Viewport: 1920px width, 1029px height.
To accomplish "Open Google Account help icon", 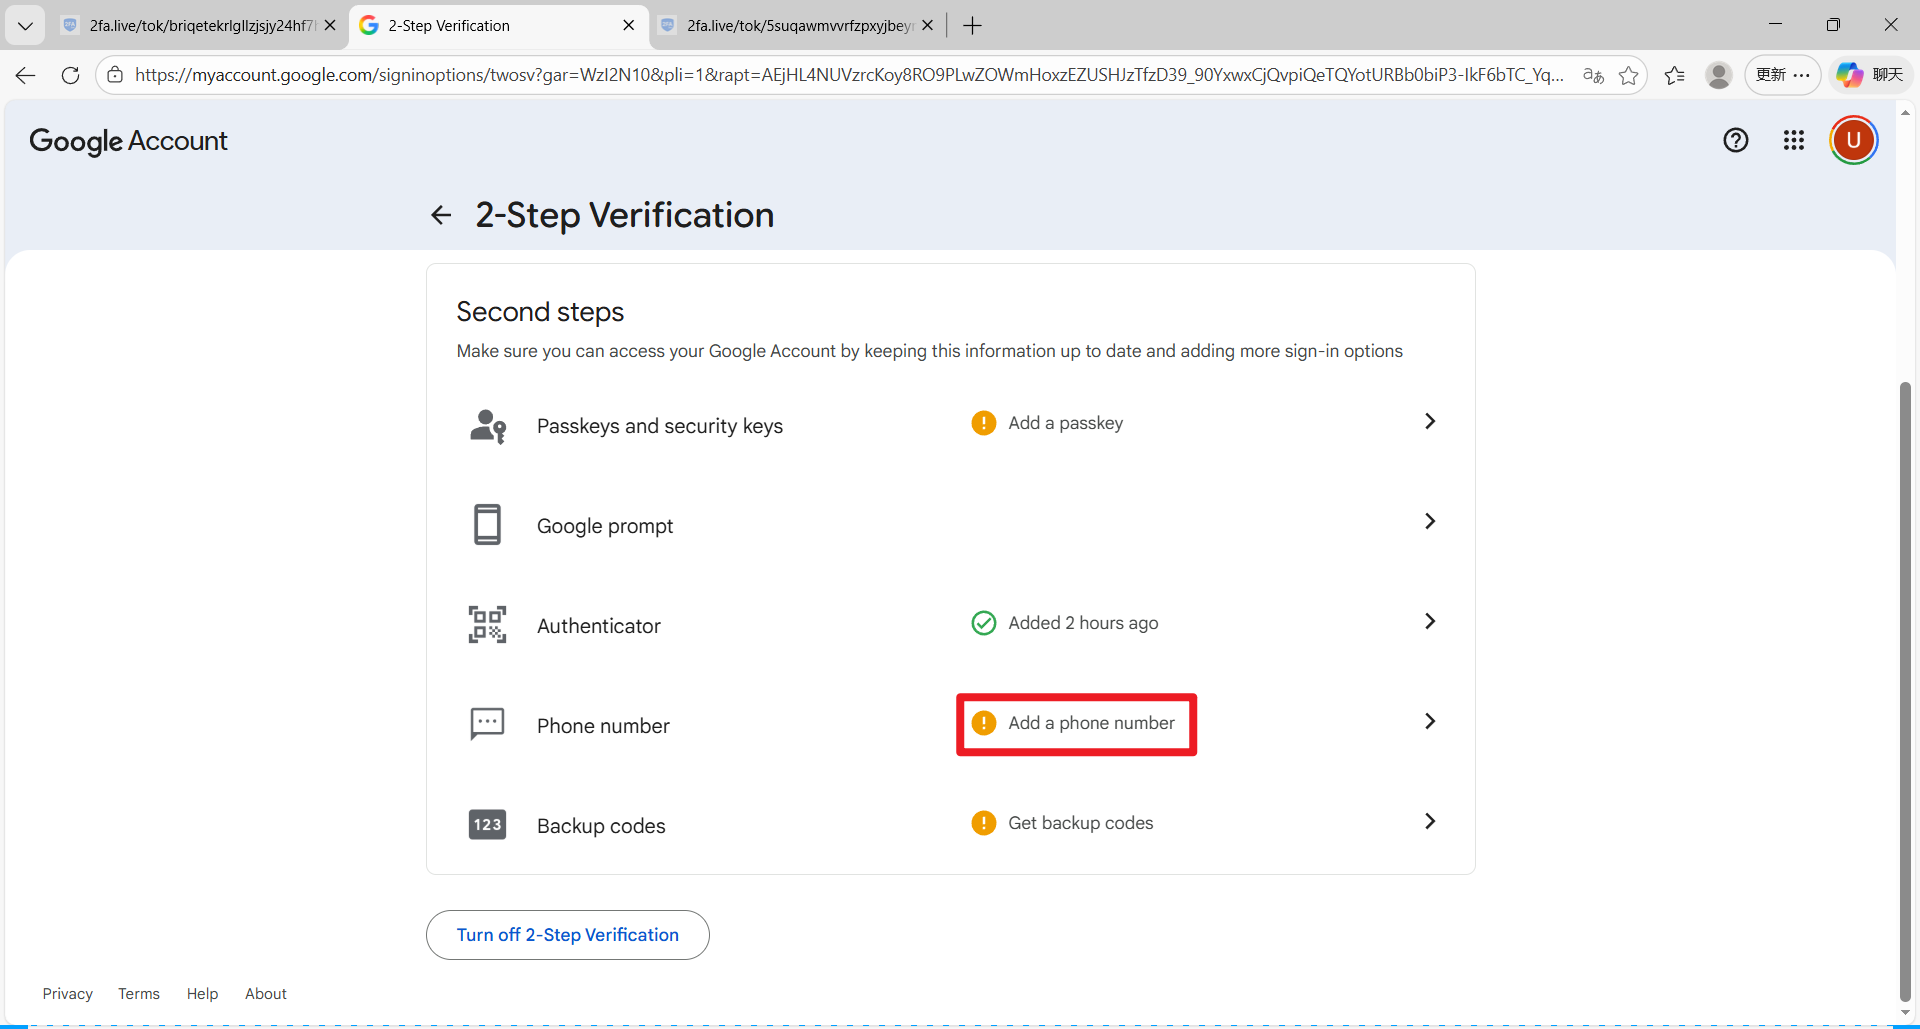I will [x=1736, y=140].
